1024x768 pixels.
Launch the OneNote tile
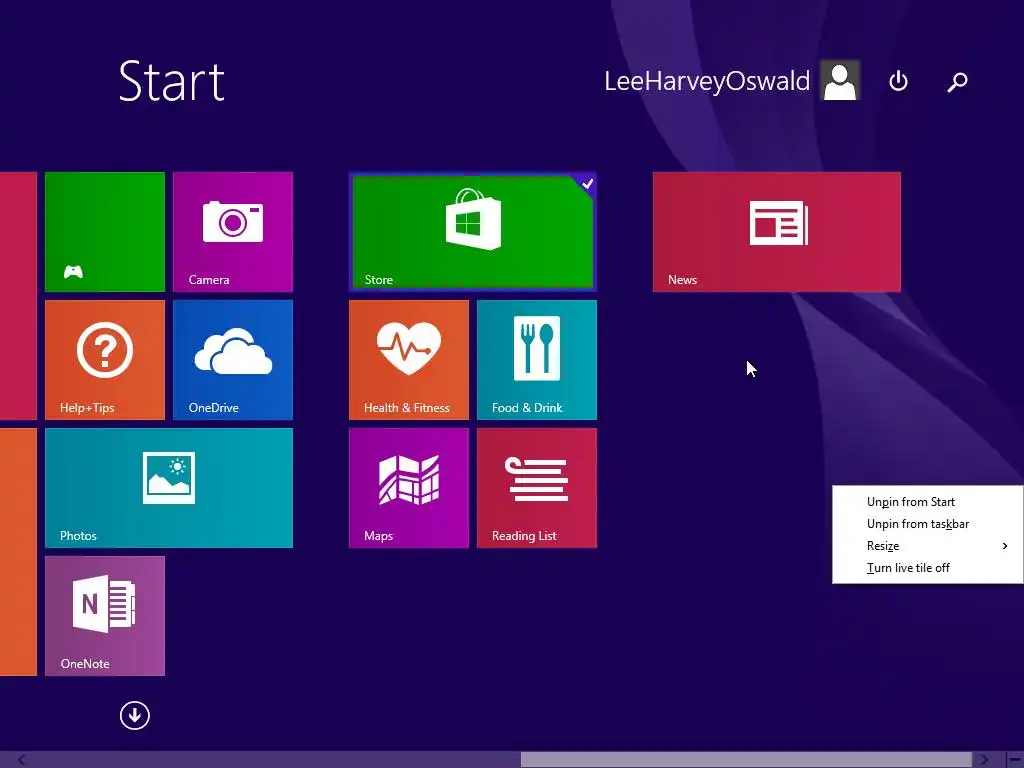pos(104,616)
